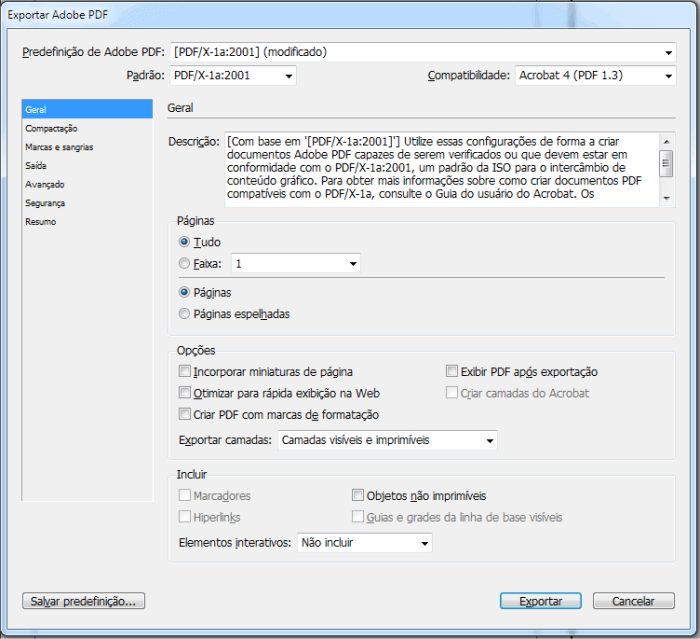Image resolution: width=700 pixels, height=639 pixels.
Task: Open the Compatibilidade Acrobat 4 dropdown
Action: (596, 75)
